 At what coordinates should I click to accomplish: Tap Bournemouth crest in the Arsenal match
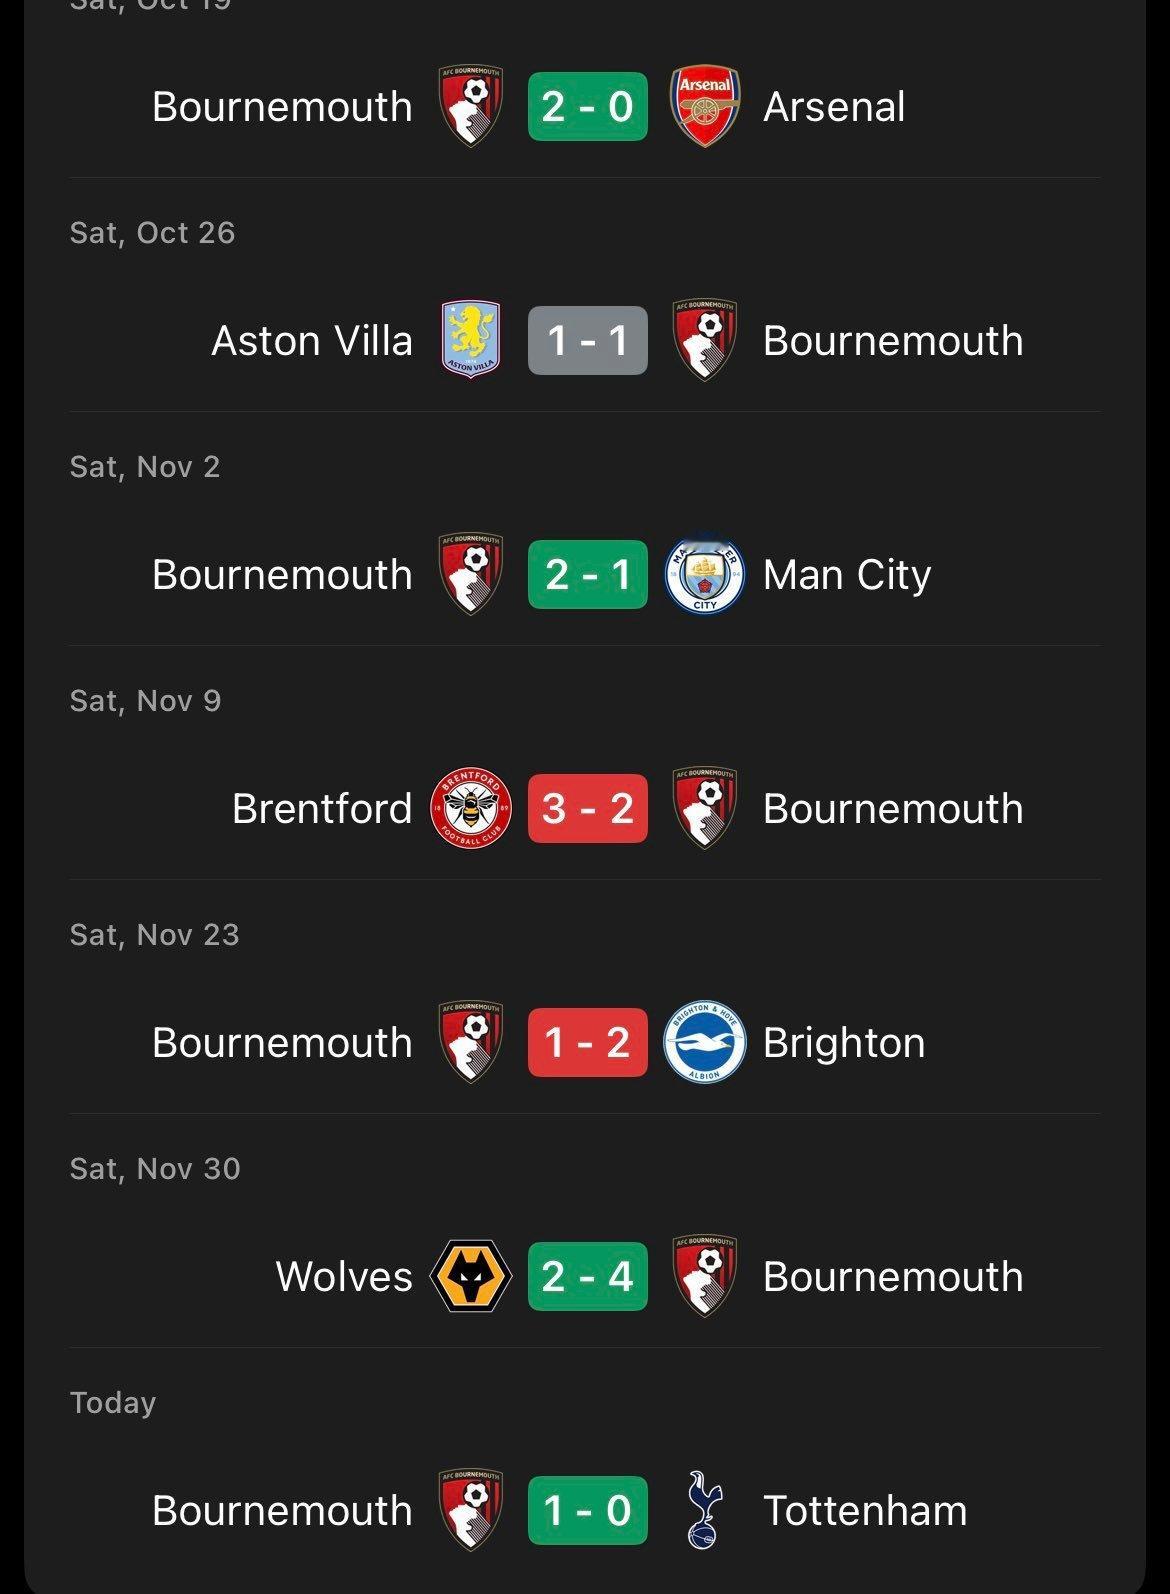pyautogui.click(x=470, y=107)
